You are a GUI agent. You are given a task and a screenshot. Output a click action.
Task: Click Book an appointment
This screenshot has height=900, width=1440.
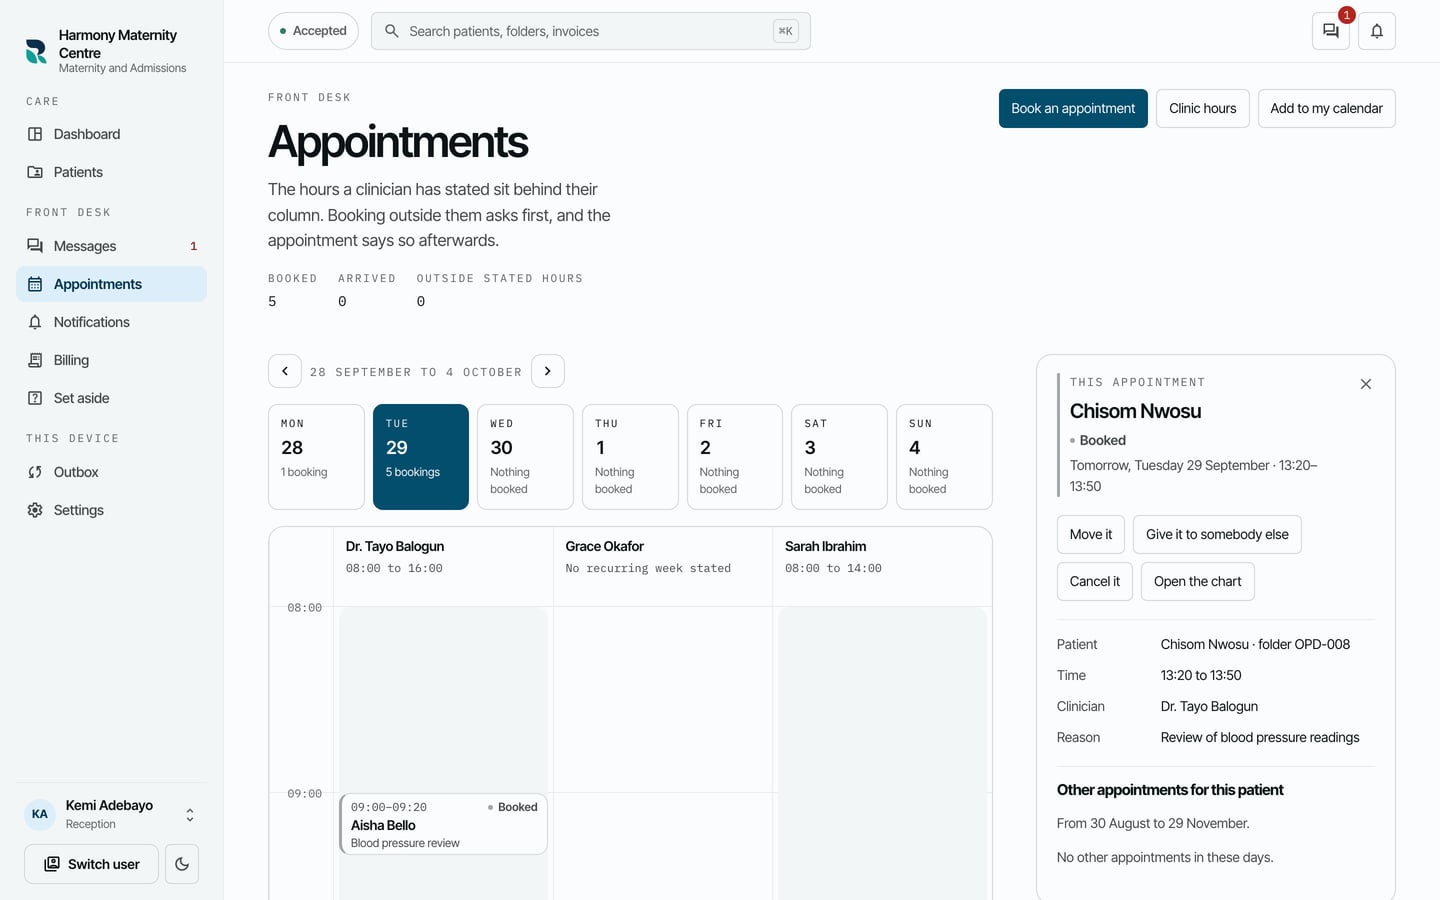(x=1073, y=108)
